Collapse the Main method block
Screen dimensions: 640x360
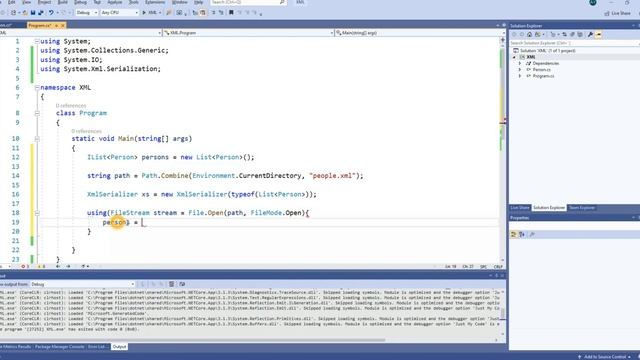coord(37,139)
